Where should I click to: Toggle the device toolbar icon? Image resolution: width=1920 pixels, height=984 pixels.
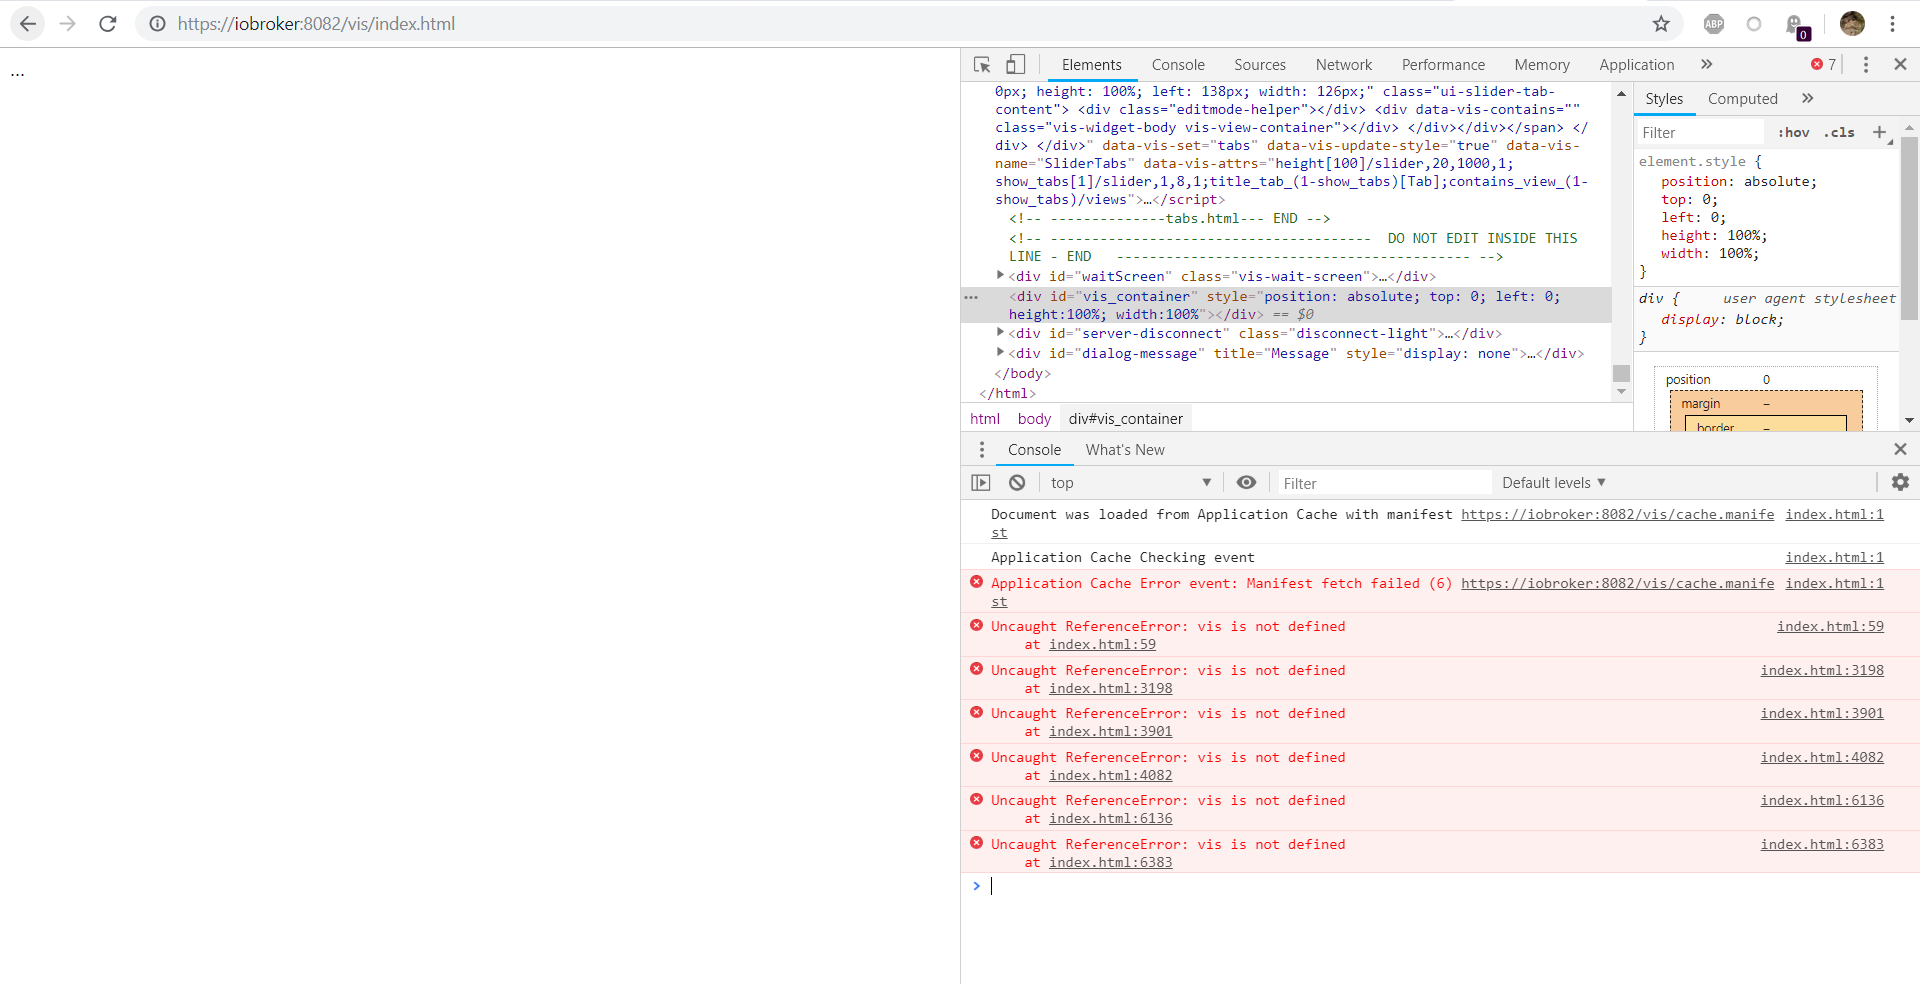point(1015,65)
